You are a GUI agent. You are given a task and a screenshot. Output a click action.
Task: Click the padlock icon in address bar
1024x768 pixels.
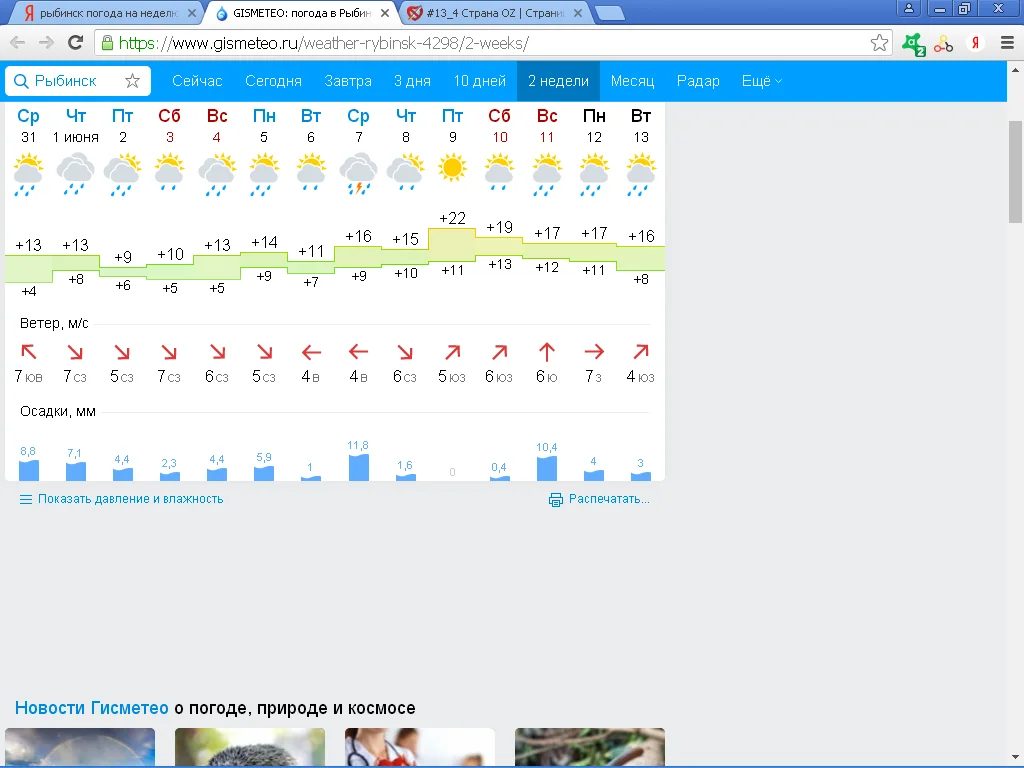click(x=108, y=43)
